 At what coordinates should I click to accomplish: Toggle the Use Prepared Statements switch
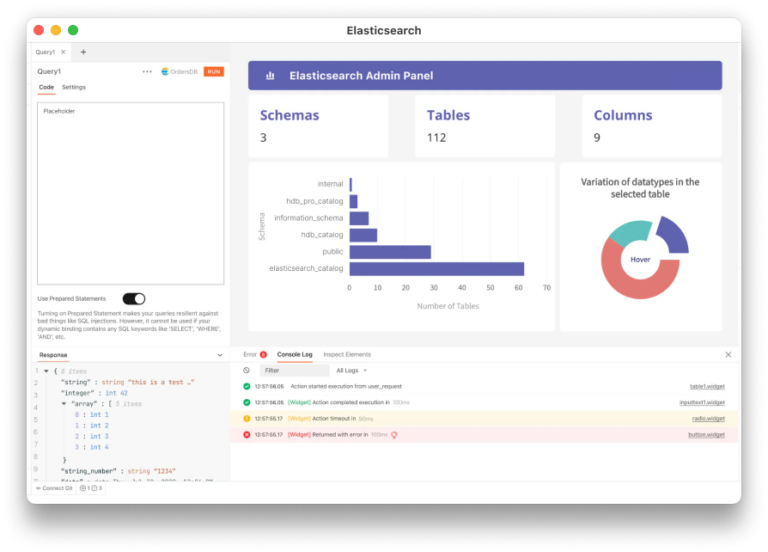[134, 299]
